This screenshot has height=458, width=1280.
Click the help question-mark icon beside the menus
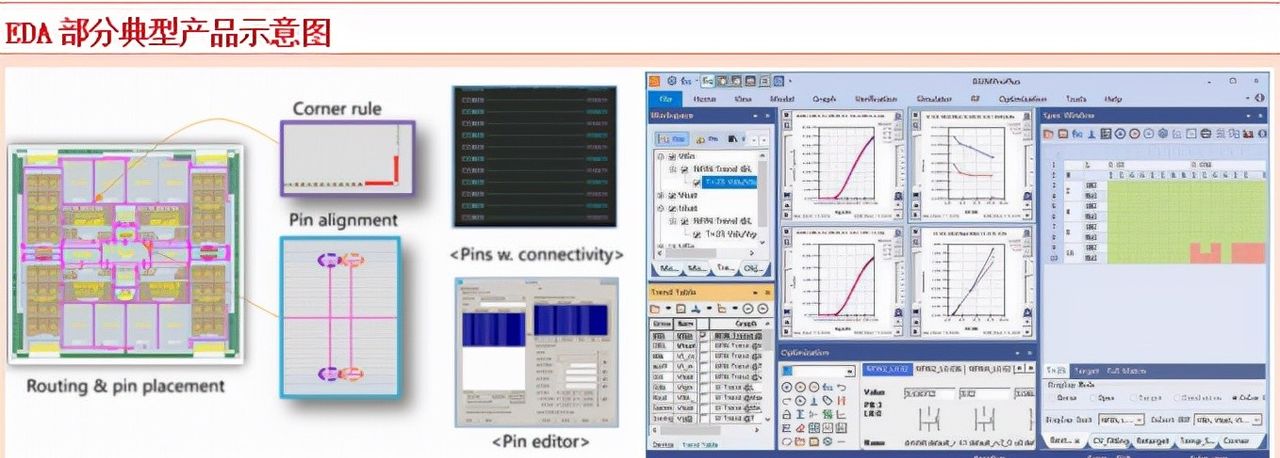point(1259,98)
